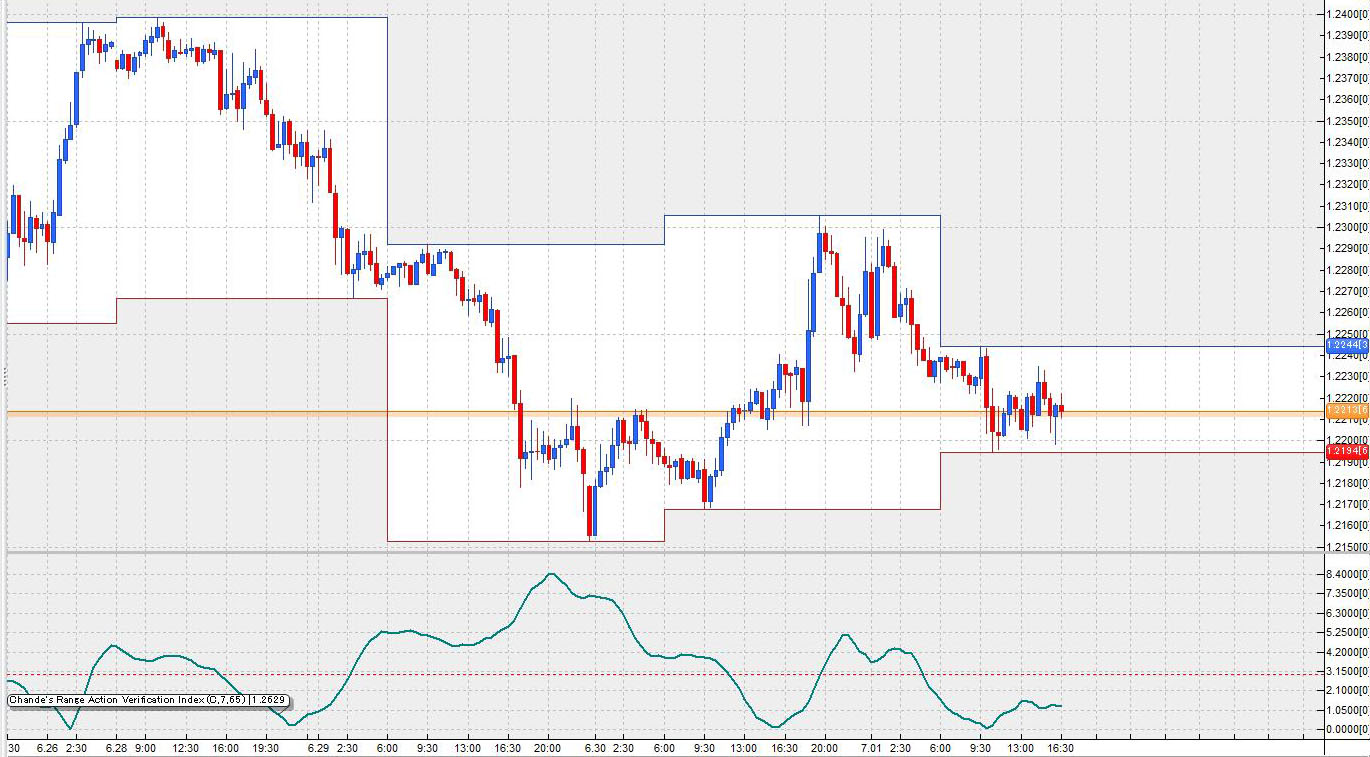Click the 1.2340 price axis label
1370x757 pixels.
point(1348,142)
